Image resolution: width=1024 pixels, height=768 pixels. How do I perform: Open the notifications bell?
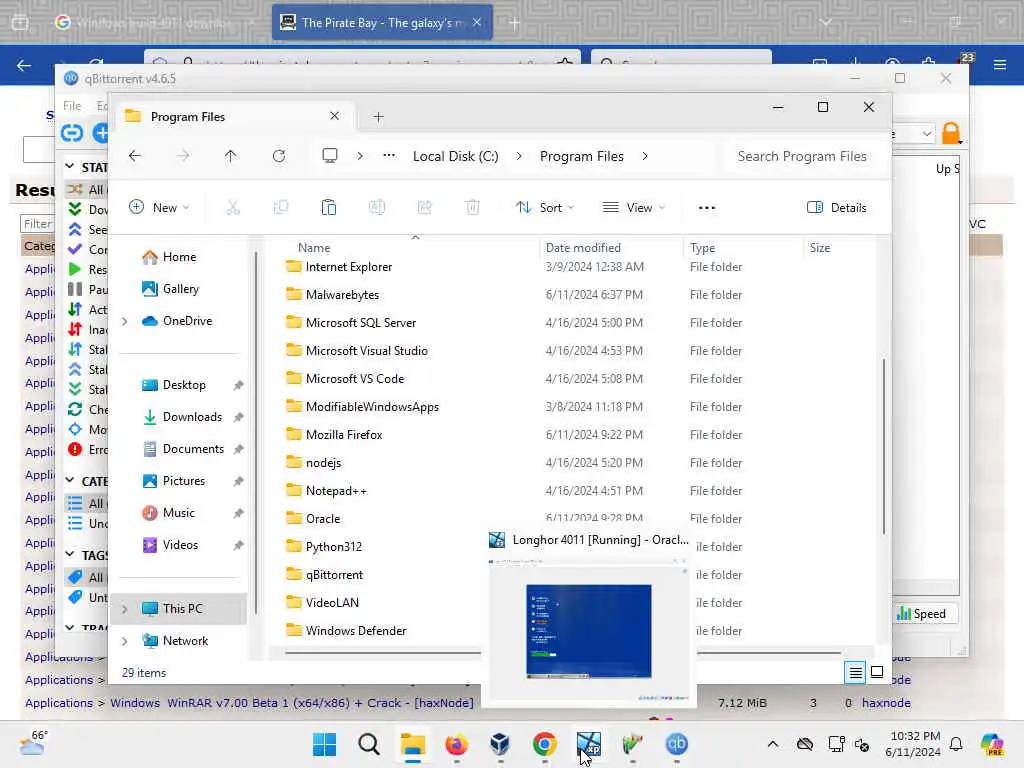[x=956, y=744]
